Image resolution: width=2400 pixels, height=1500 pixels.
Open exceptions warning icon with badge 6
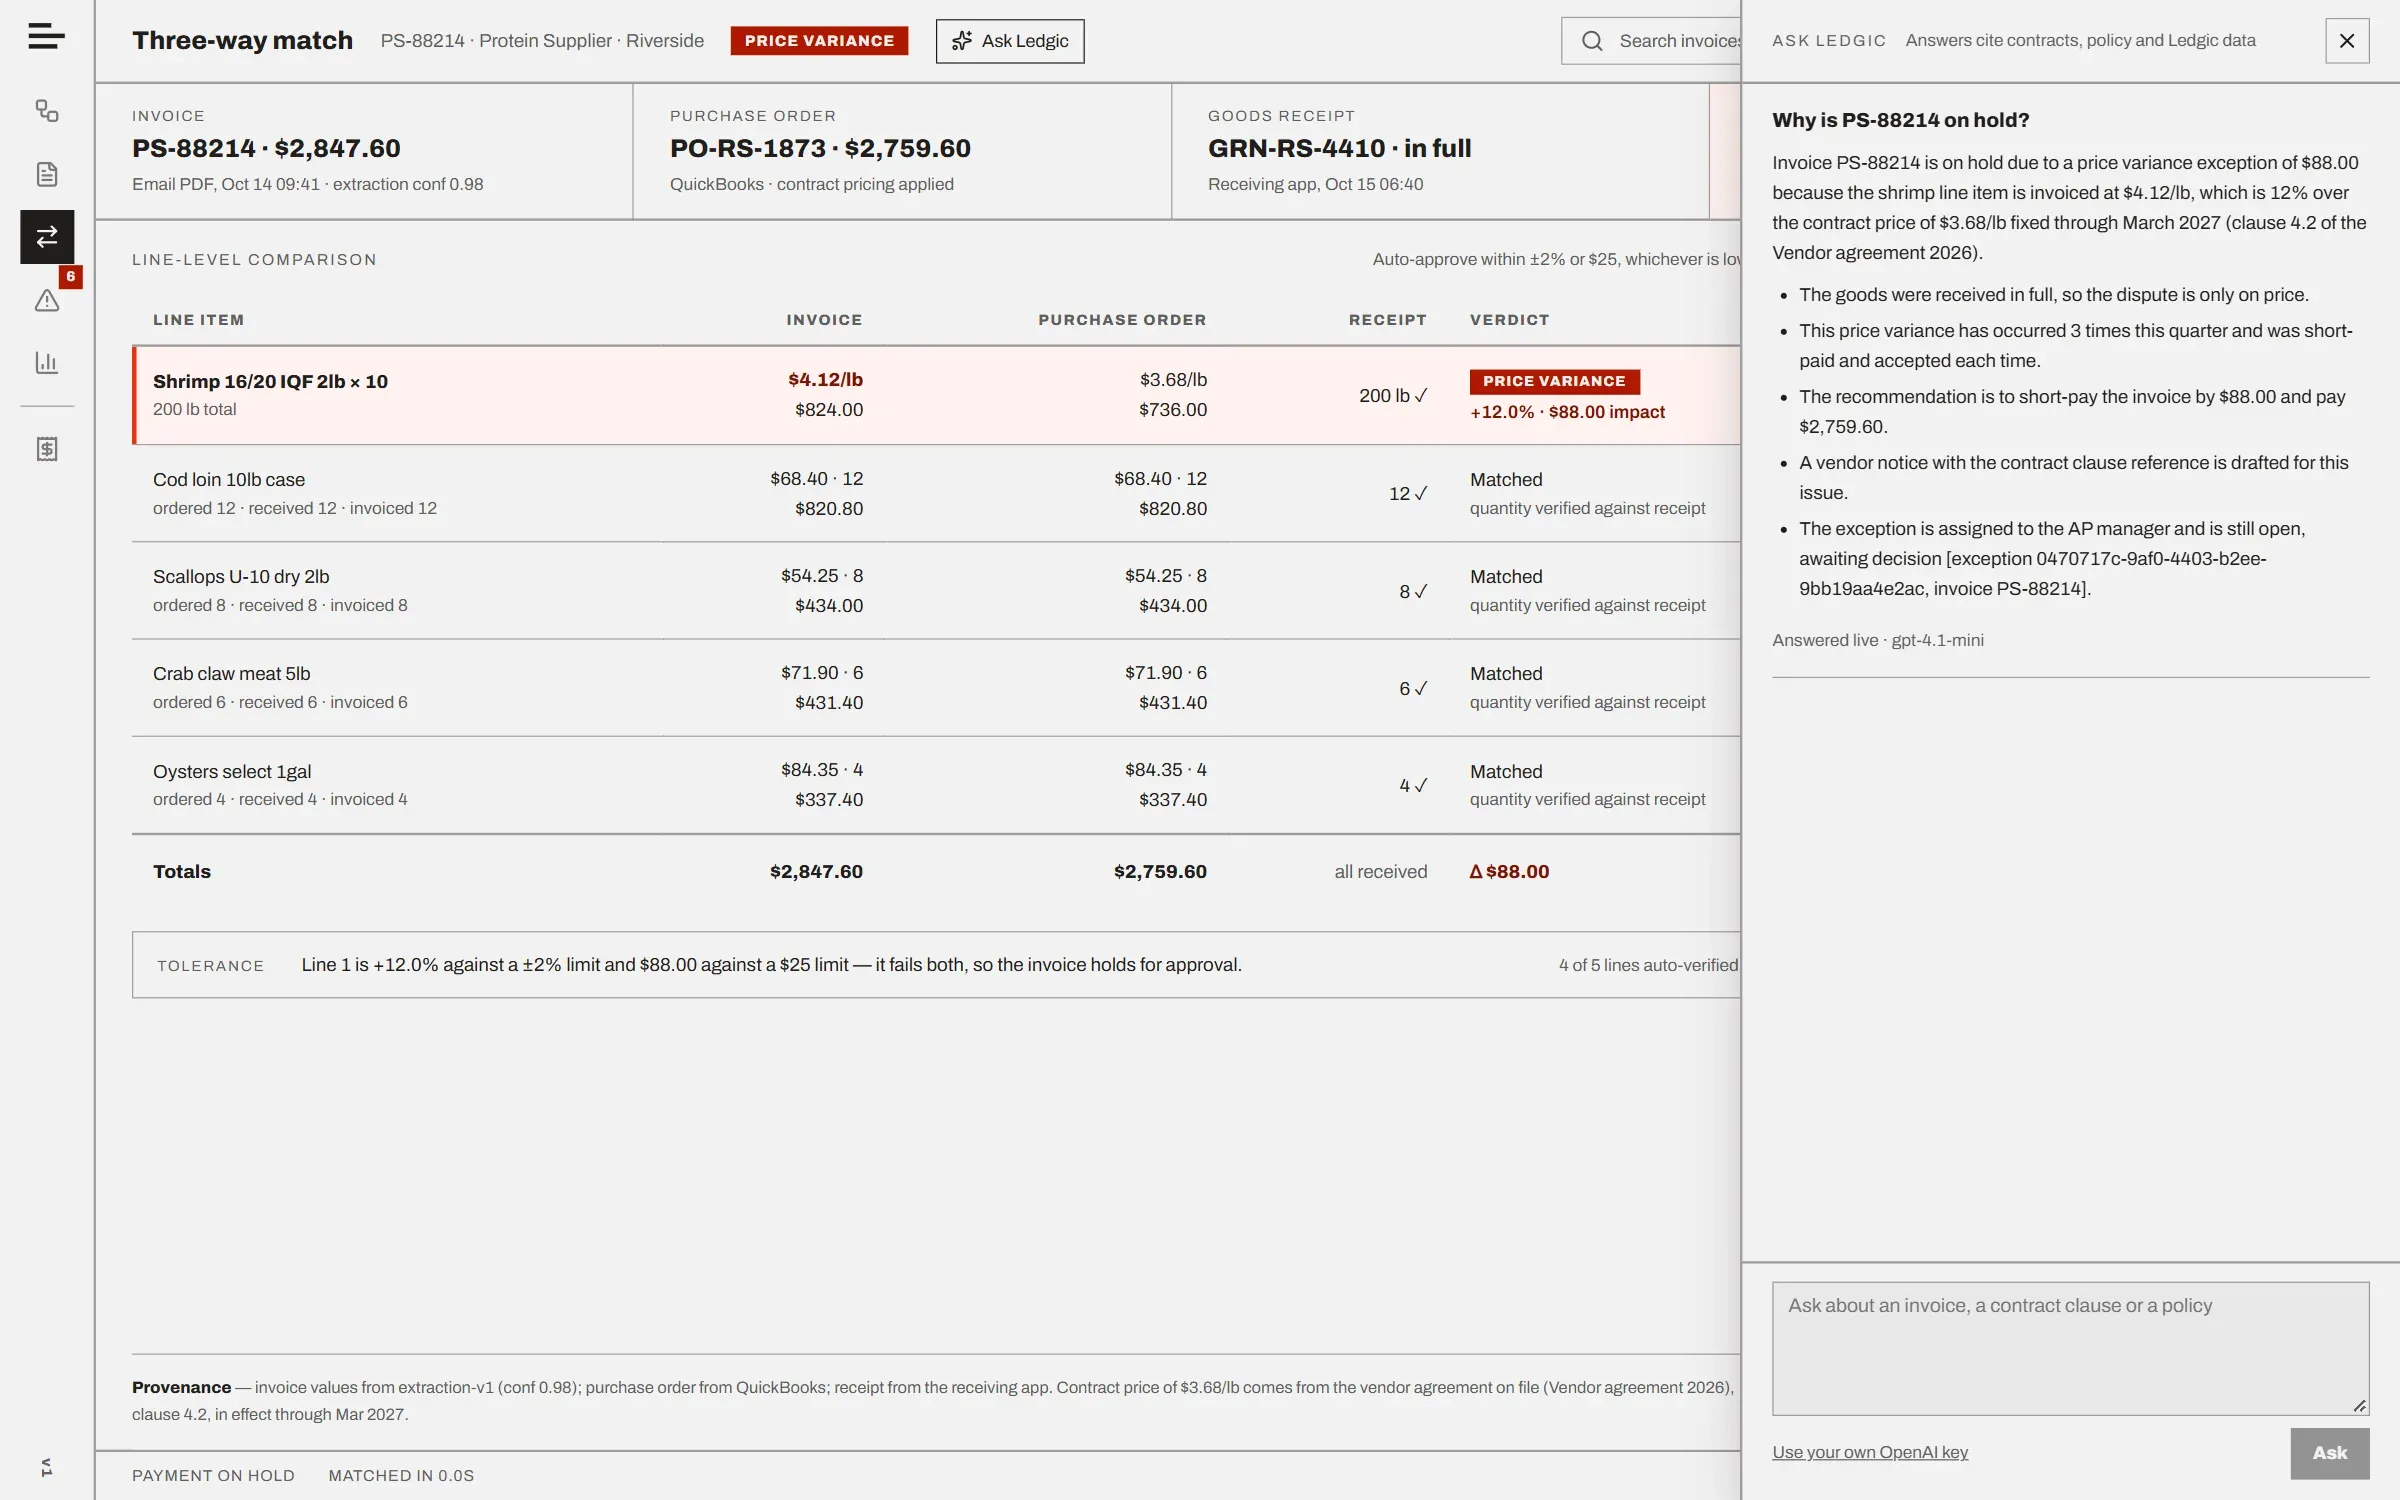point(47,300)
